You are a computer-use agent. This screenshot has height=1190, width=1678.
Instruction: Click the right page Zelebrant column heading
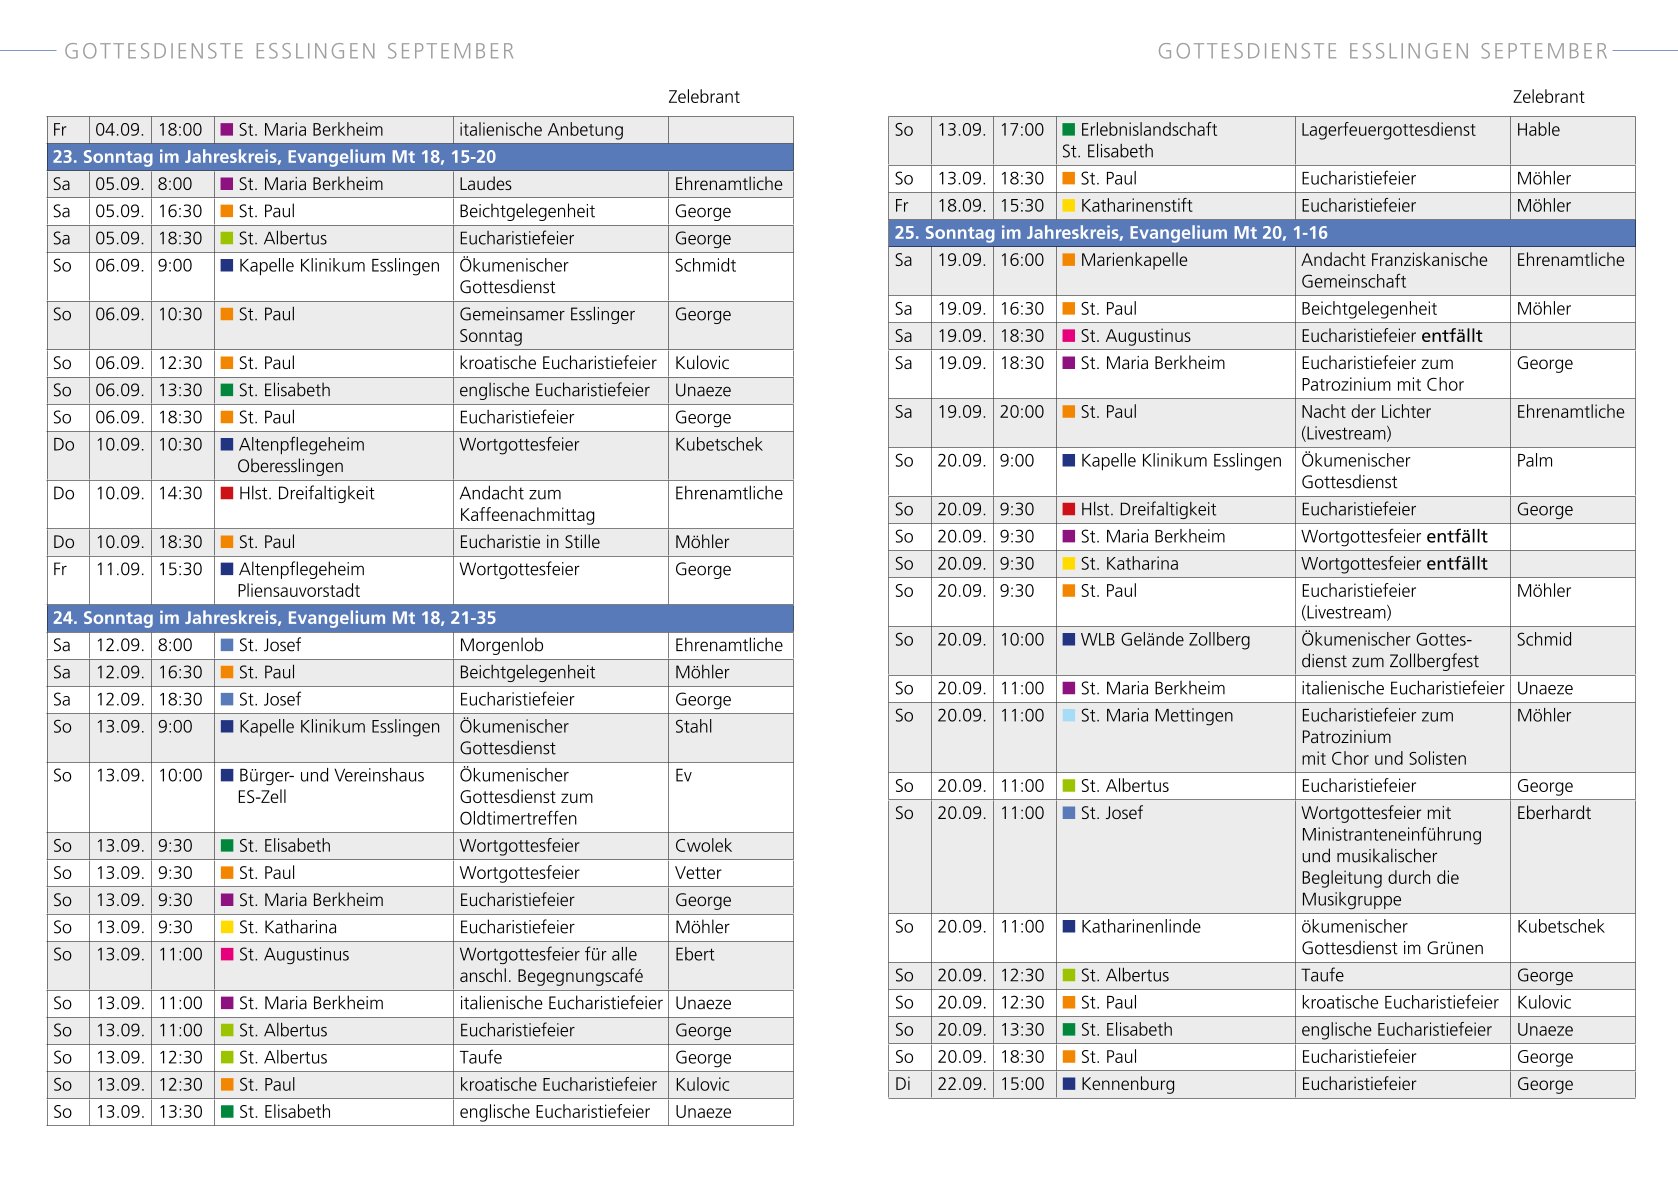pyautogui.click(x=1548, y=97)
